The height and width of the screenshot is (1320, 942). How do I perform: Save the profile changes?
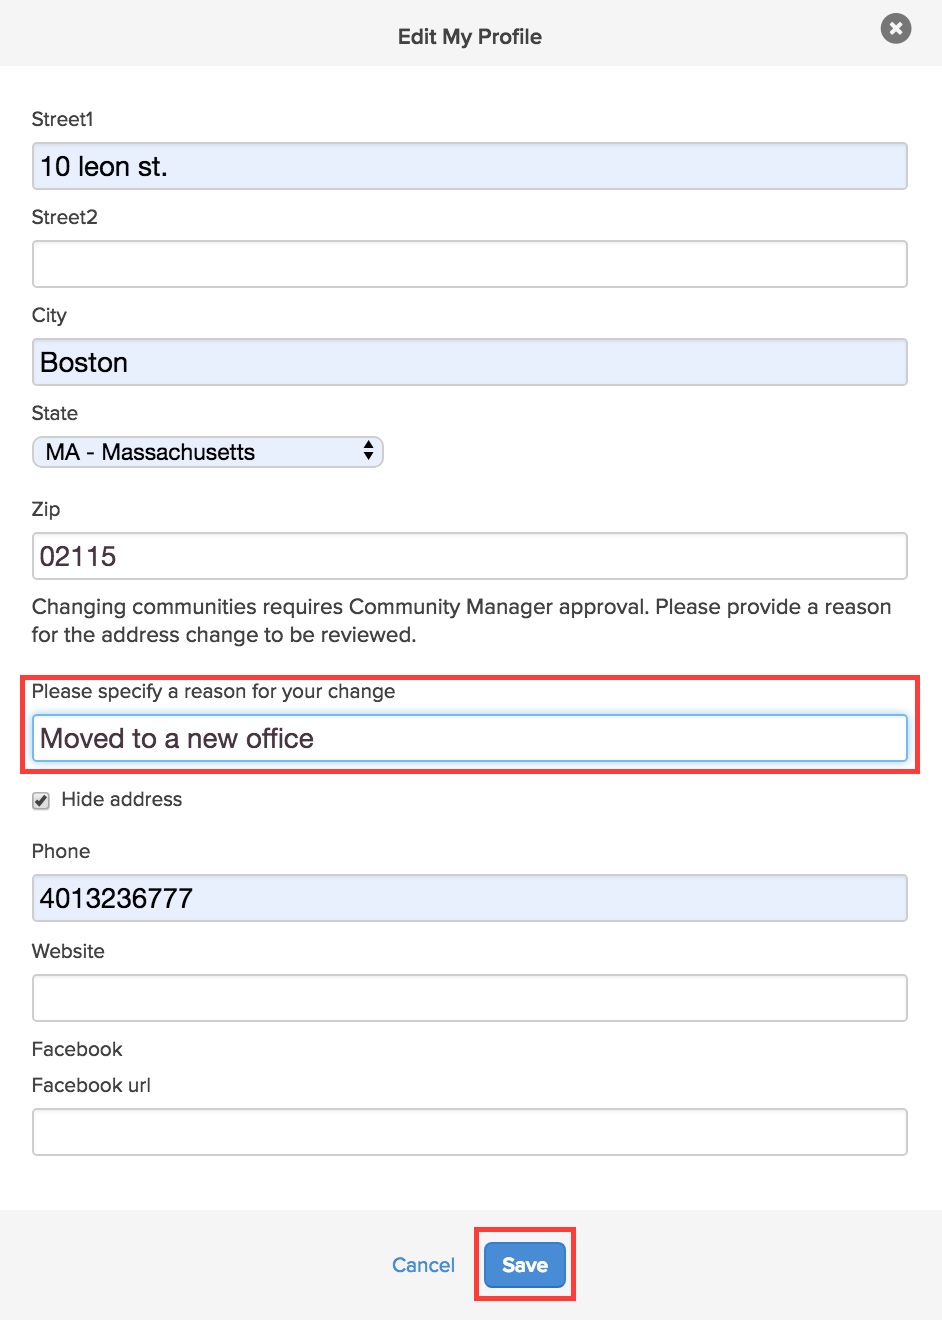(x=525, y=1265)
